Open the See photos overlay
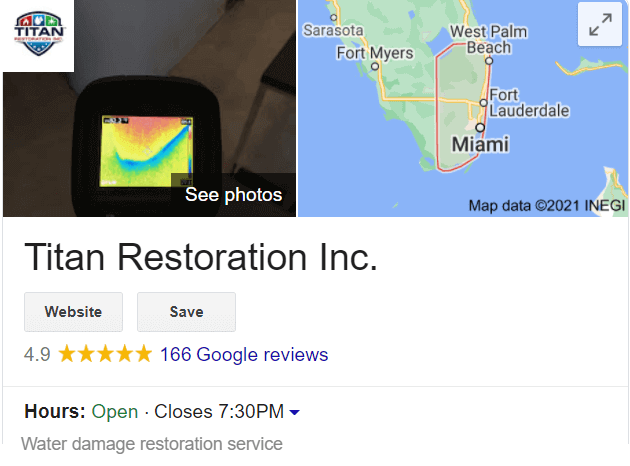This screenshot has height=466, width=630. coord(233,195)
